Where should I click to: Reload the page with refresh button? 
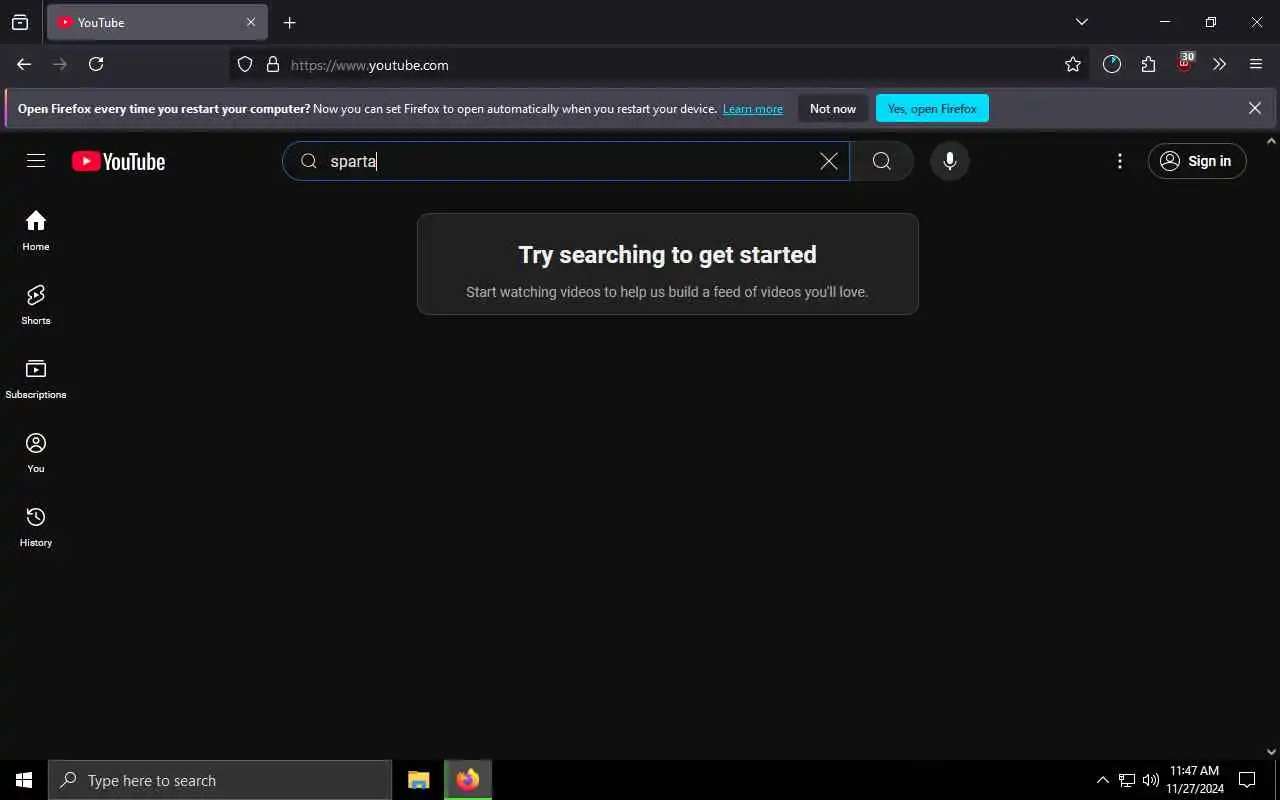(x=96, y=64)
